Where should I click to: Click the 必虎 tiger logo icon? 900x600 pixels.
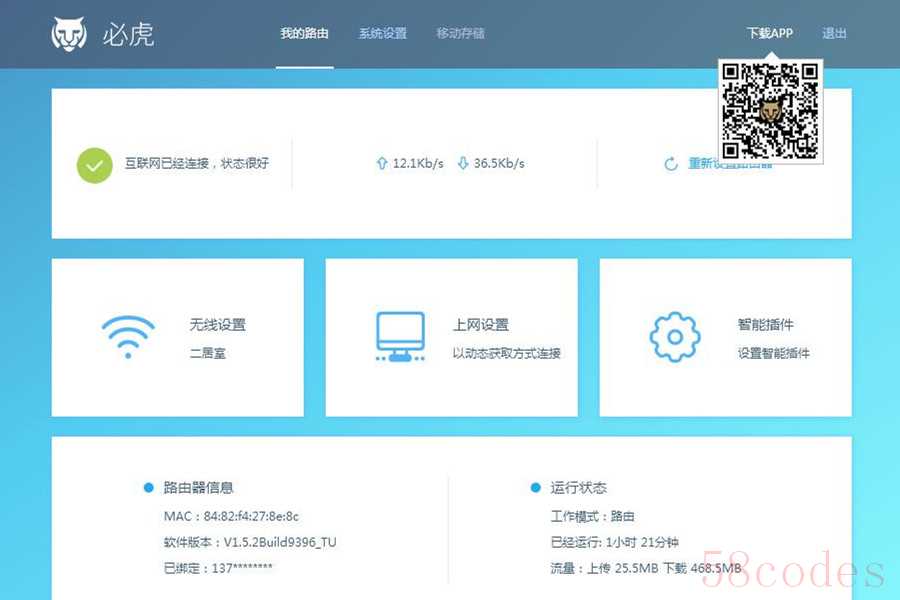tap(69, 33)
